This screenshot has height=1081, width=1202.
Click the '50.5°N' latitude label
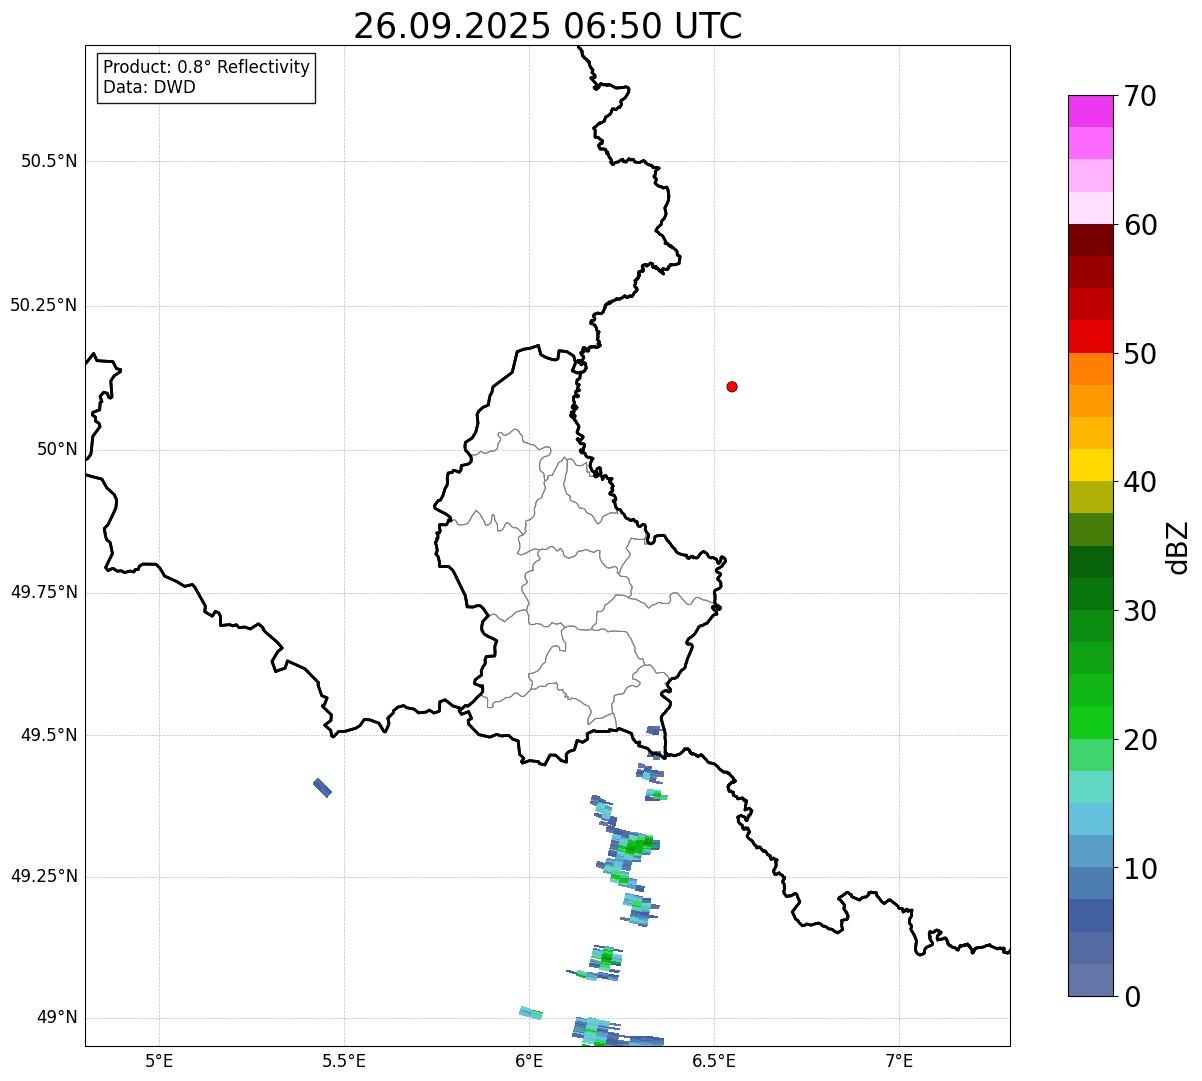click(49, 161)
